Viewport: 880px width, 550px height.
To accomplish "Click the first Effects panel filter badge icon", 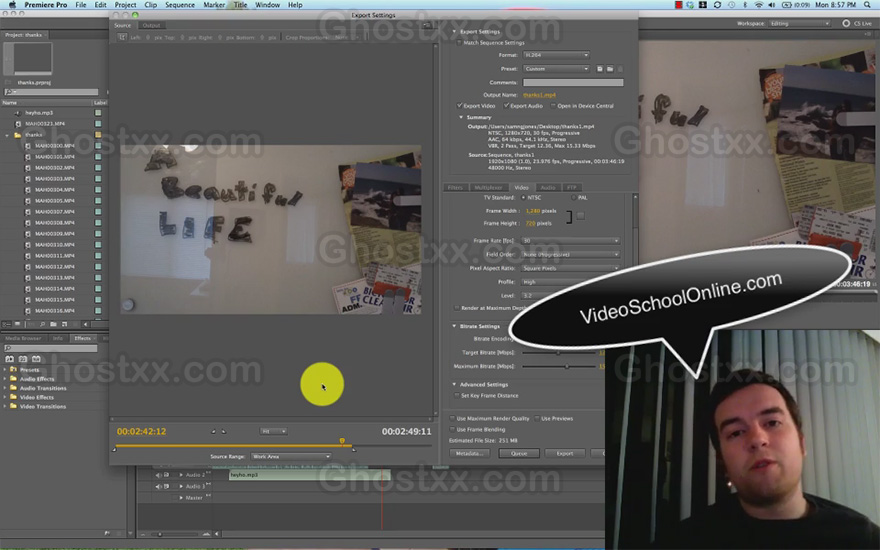I will 10,359.
